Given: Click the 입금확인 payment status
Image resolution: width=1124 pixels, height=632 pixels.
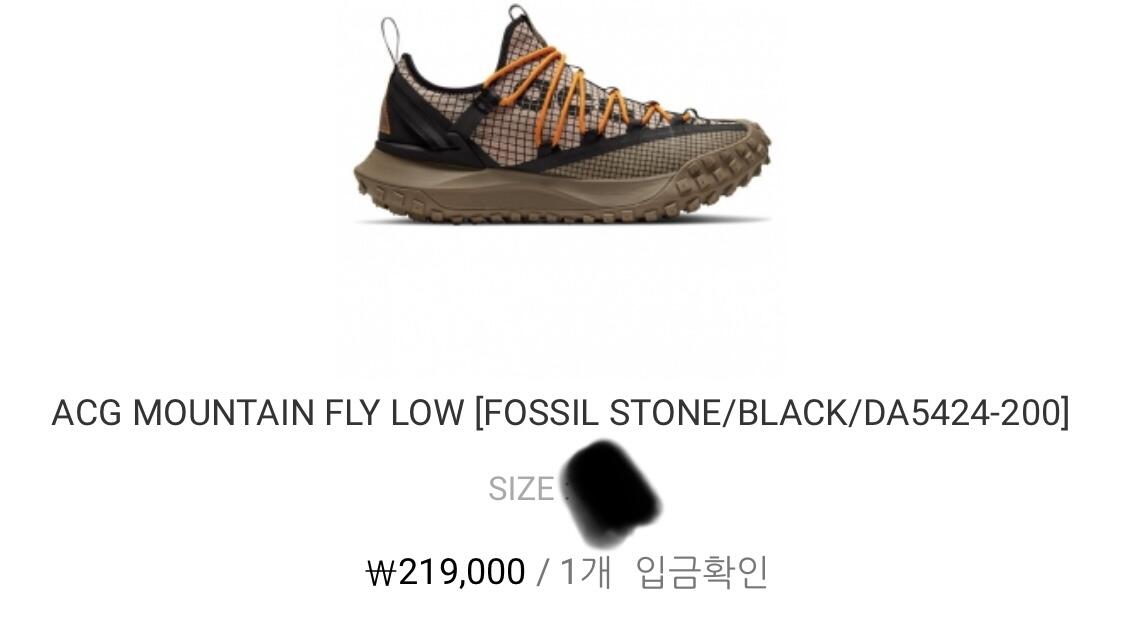Looking at the screenshot, I should [x=702, y=572].
